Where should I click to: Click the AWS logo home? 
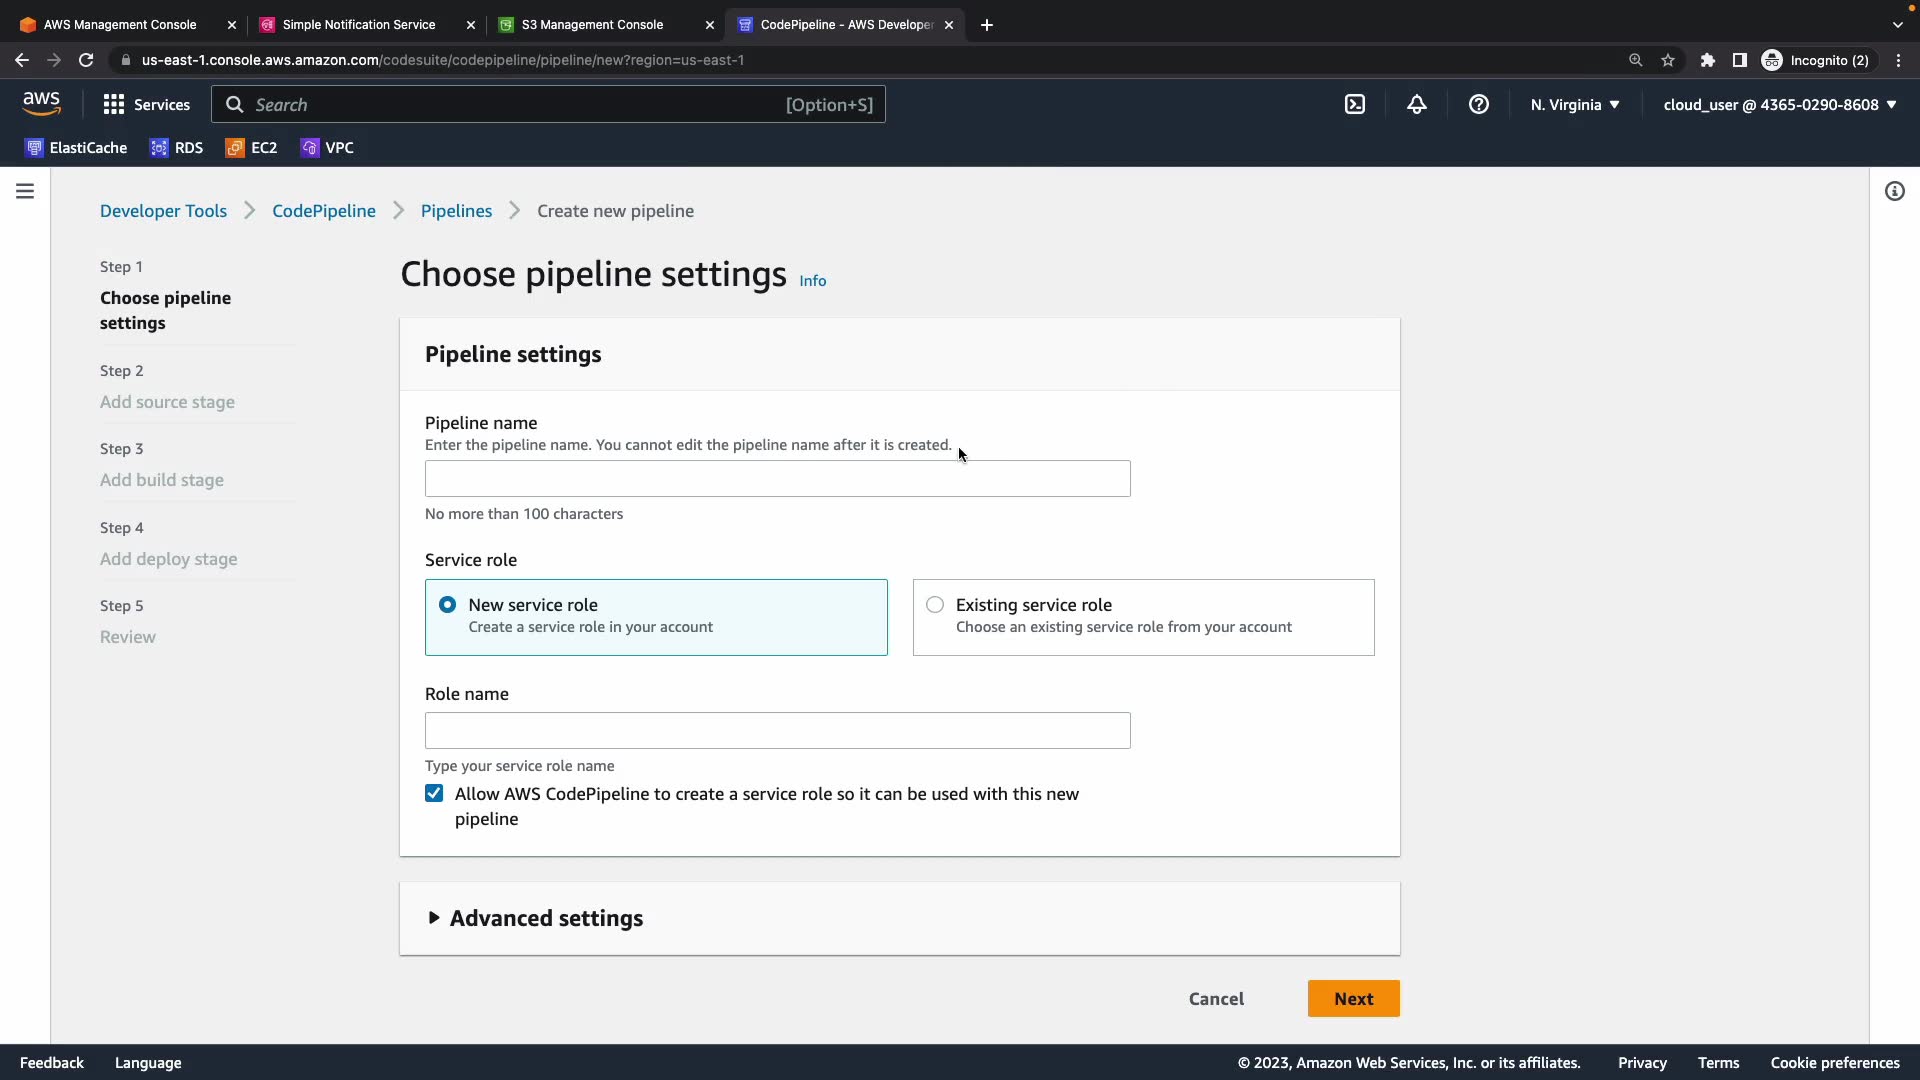click(x=41, y=103)
